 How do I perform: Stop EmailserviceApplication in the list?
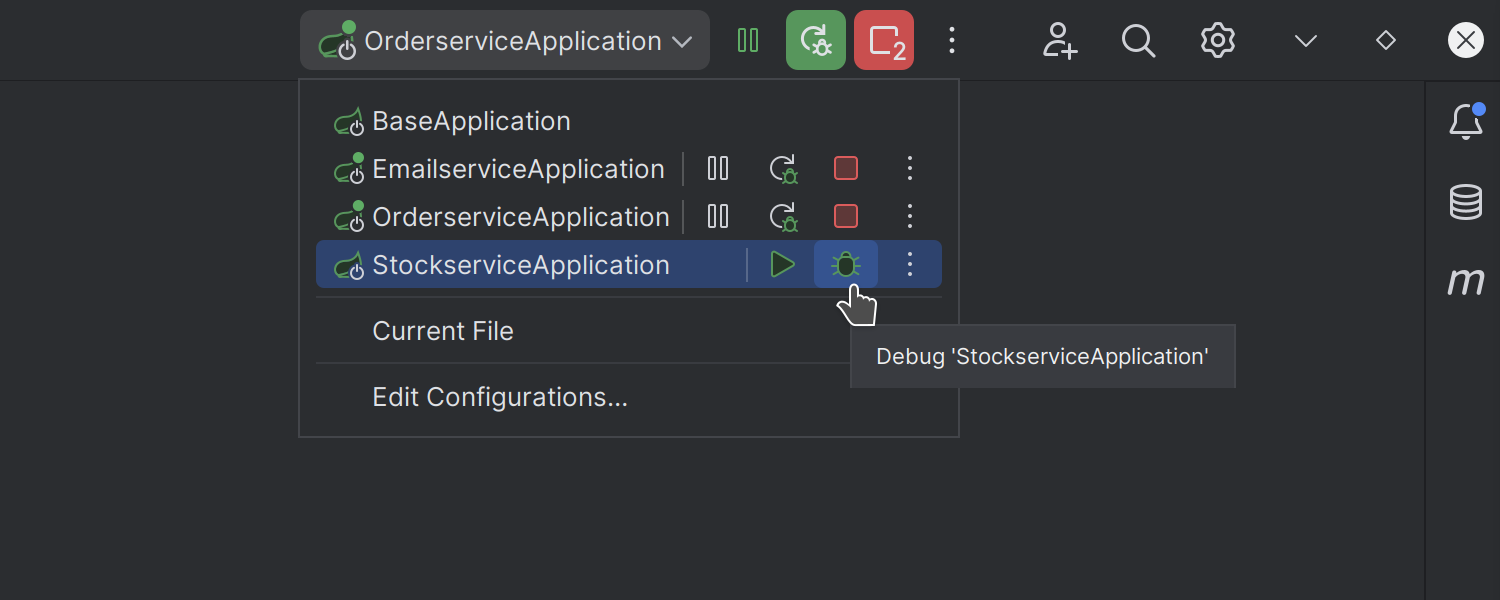846,168
